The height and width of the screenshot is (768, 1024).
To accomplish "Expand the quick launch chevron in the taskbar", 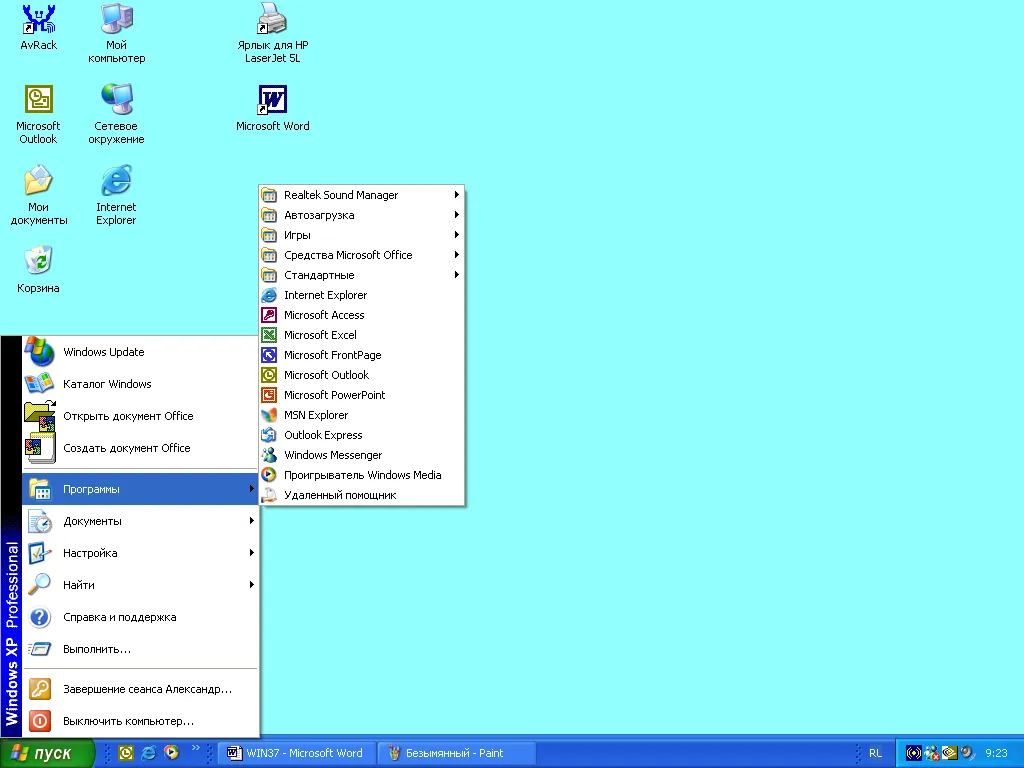I will coord(195,748).
